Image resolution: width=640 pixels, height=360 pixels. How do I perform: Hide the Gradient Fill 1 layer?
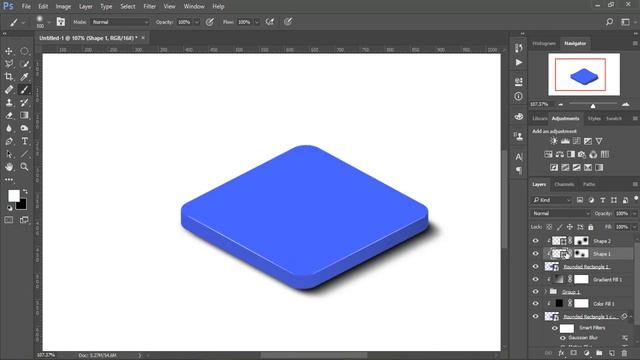(536, 279)
